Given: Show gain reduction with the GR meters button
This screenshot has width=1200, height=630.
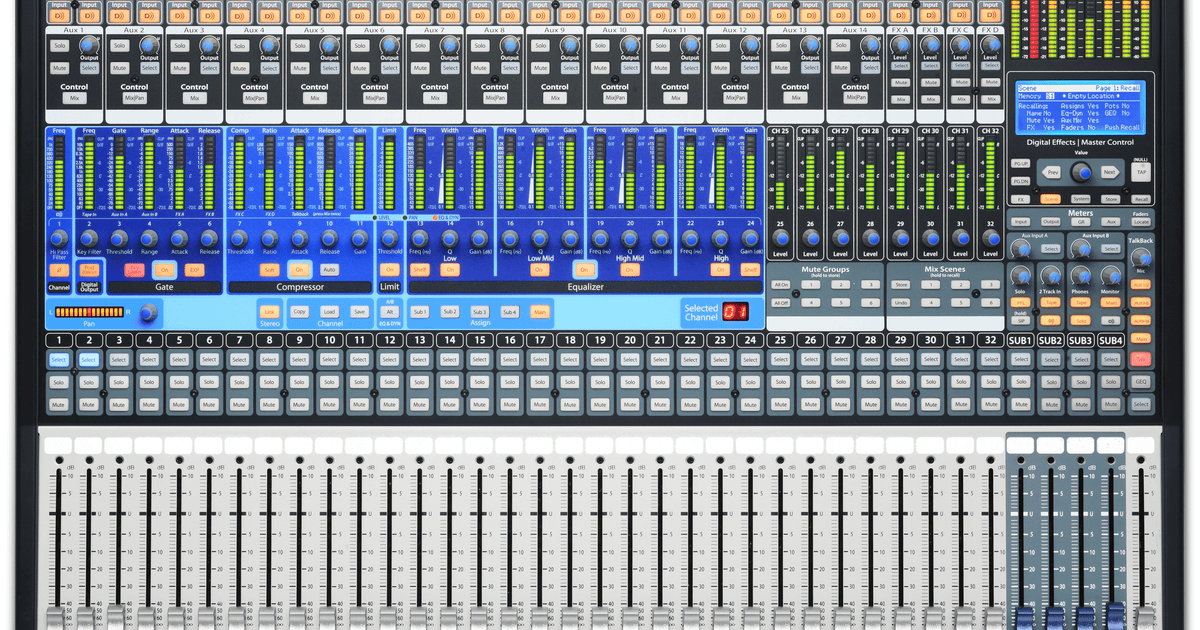Looking at the screenshot, I should tap(1081, 222).
